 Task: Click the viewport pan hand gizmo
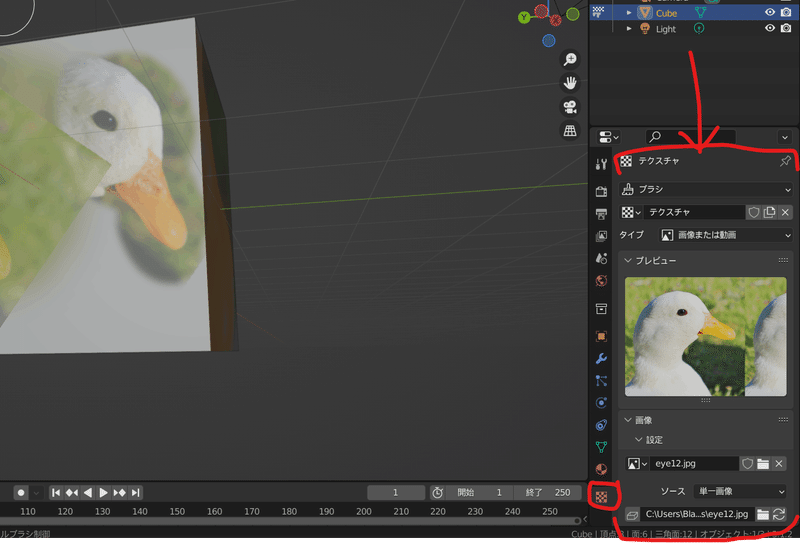[x=570, y=83]
